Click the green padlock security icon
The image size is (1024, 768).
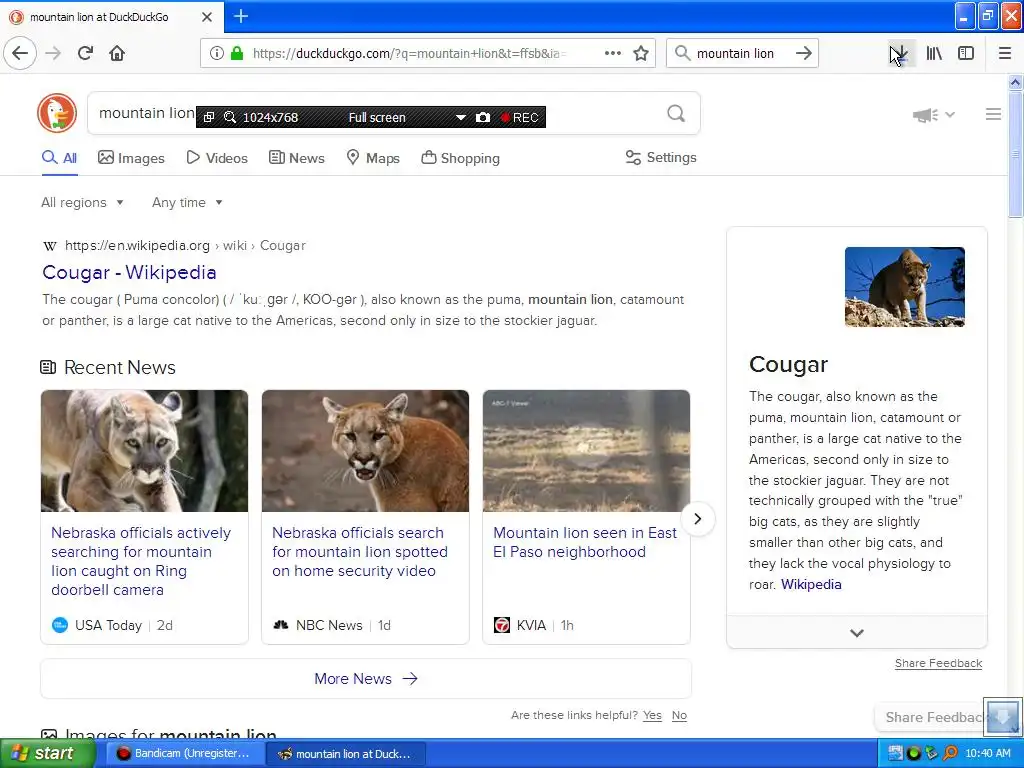click(236, 53)
